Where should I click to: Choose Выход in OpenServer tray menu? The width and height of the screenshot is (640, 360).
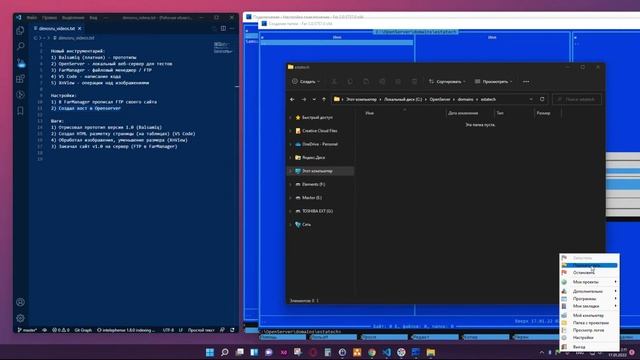pyautogui.click(x=589, y=347)
